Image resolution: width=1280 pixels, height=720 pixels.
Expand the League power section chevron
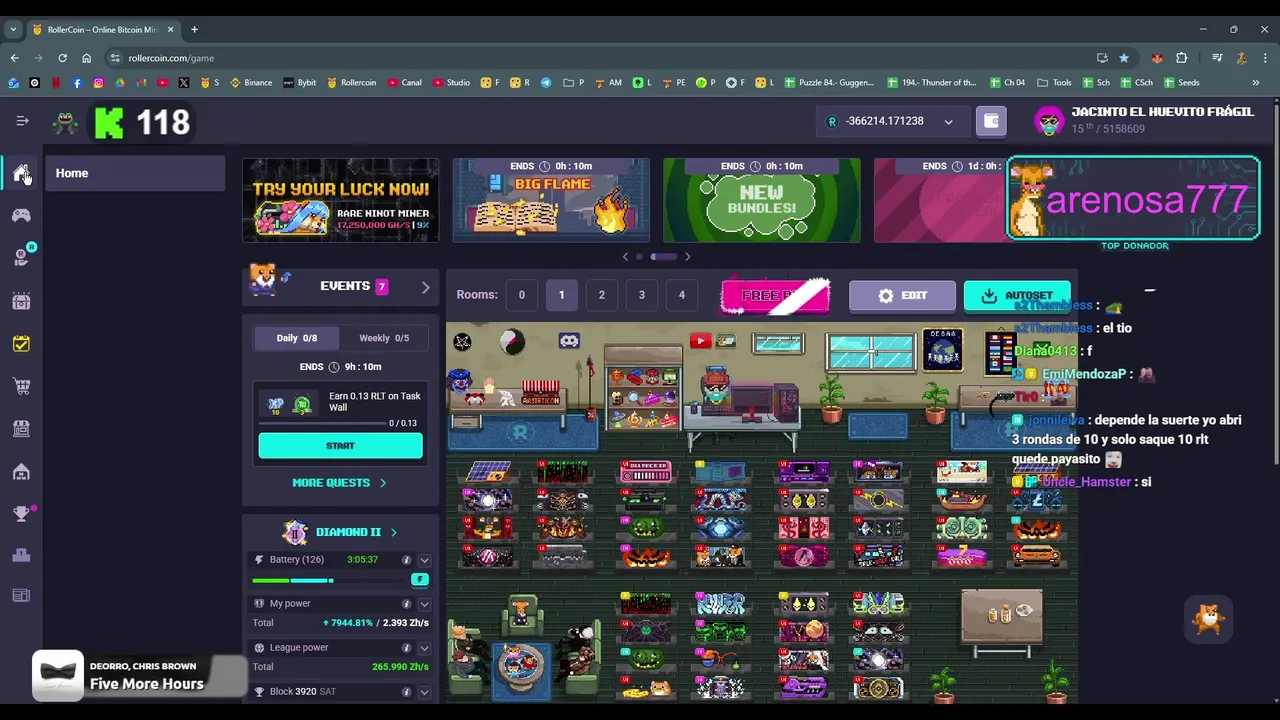click(424, 648)
